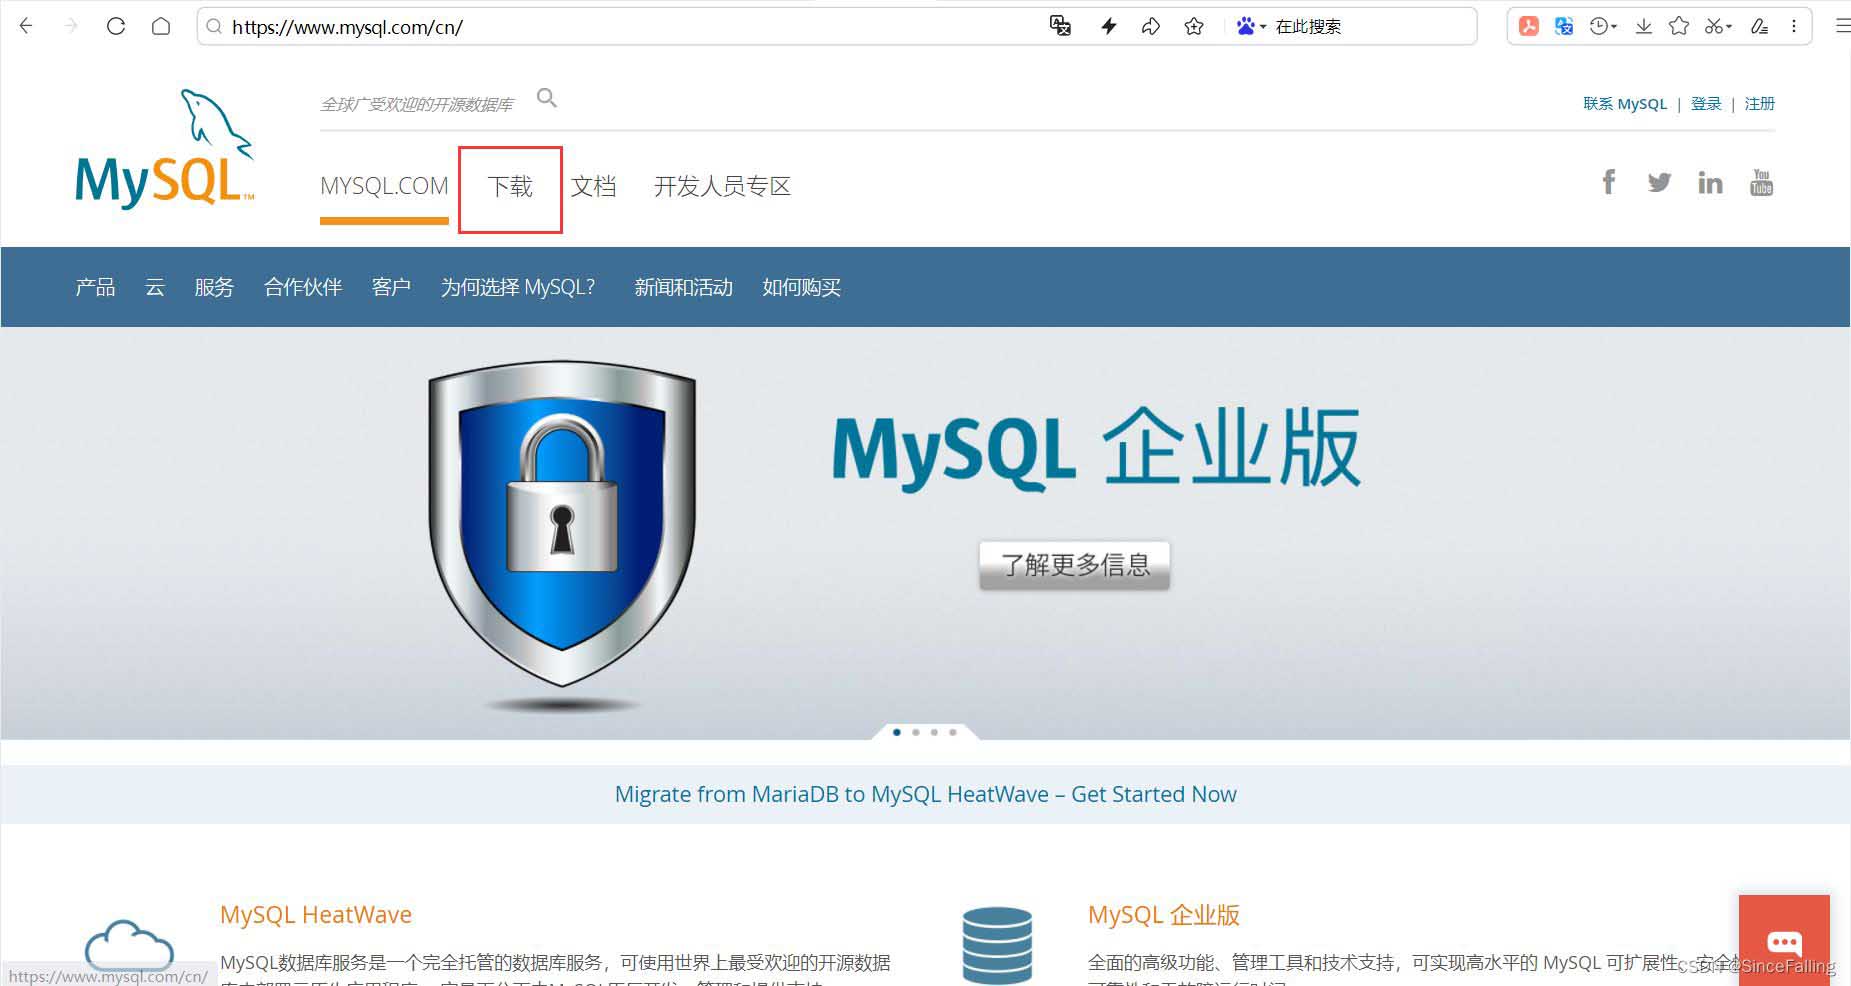Open the 产品 products menu
1851x986 pixels.
click(95, 288)
